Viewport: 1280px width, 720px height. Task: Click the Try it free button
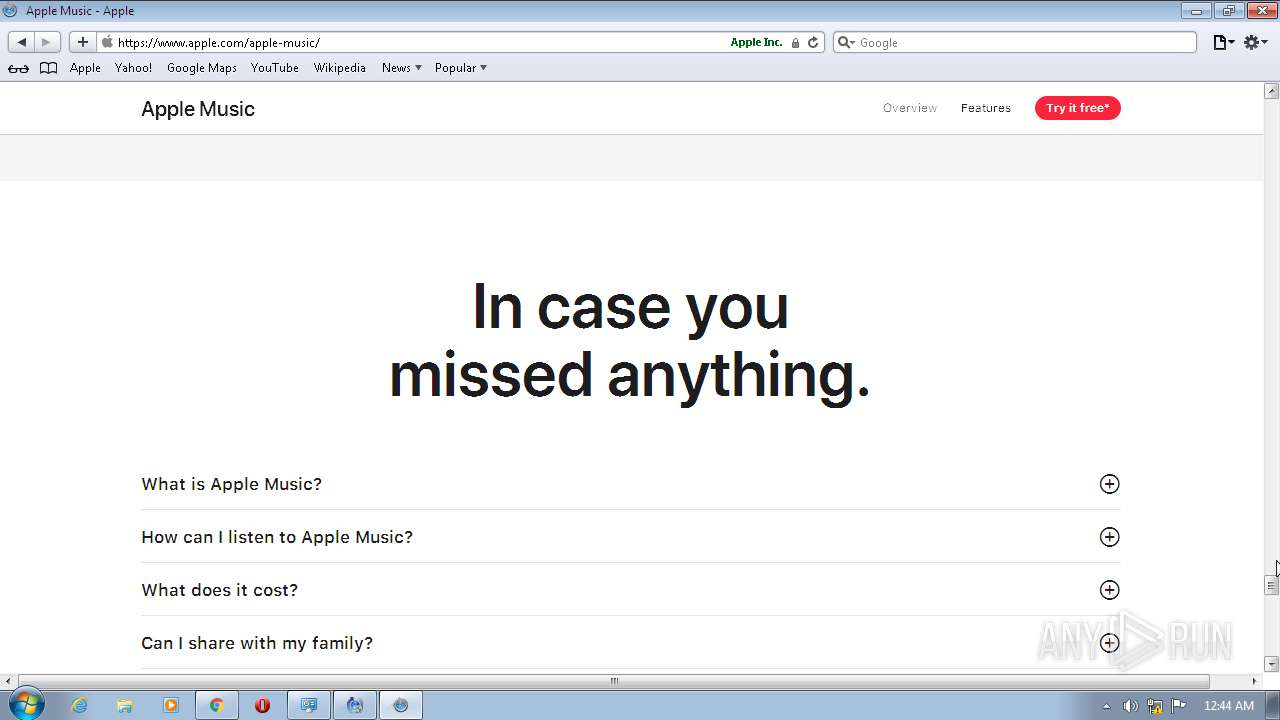coord(1077,108)
